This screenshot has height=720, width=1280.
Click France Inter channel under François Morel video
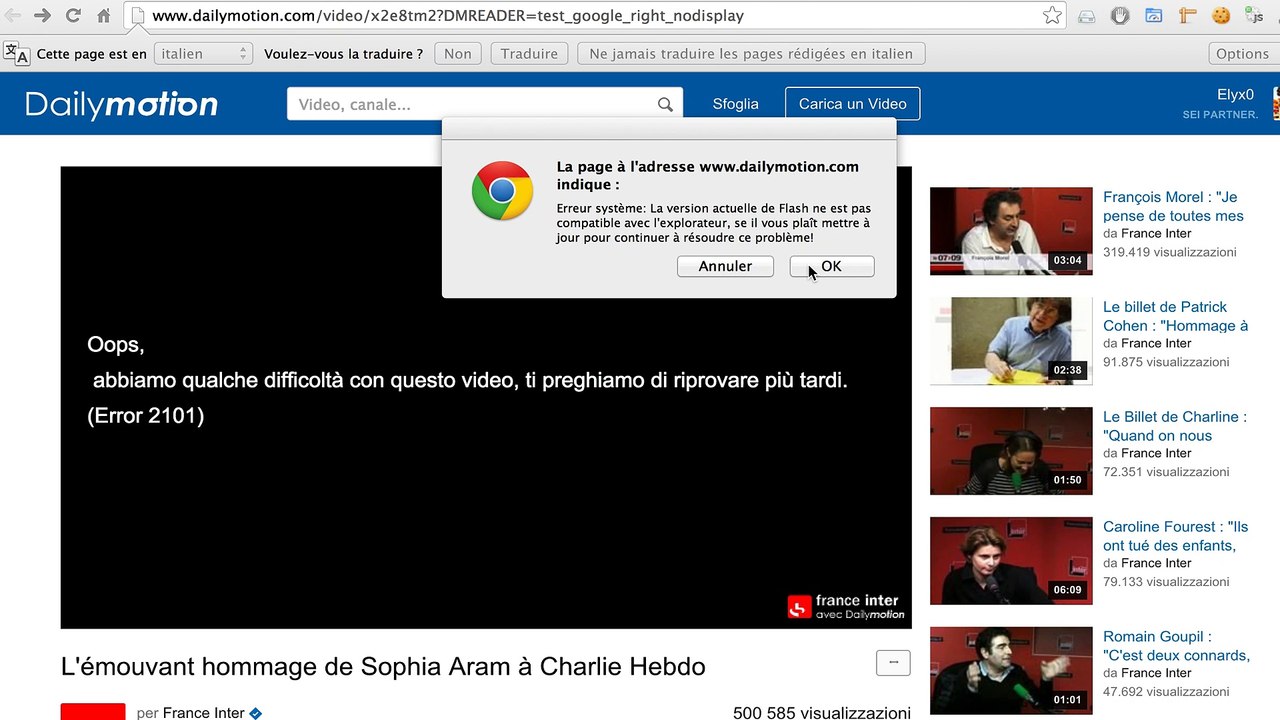[x=1156, y=233]
